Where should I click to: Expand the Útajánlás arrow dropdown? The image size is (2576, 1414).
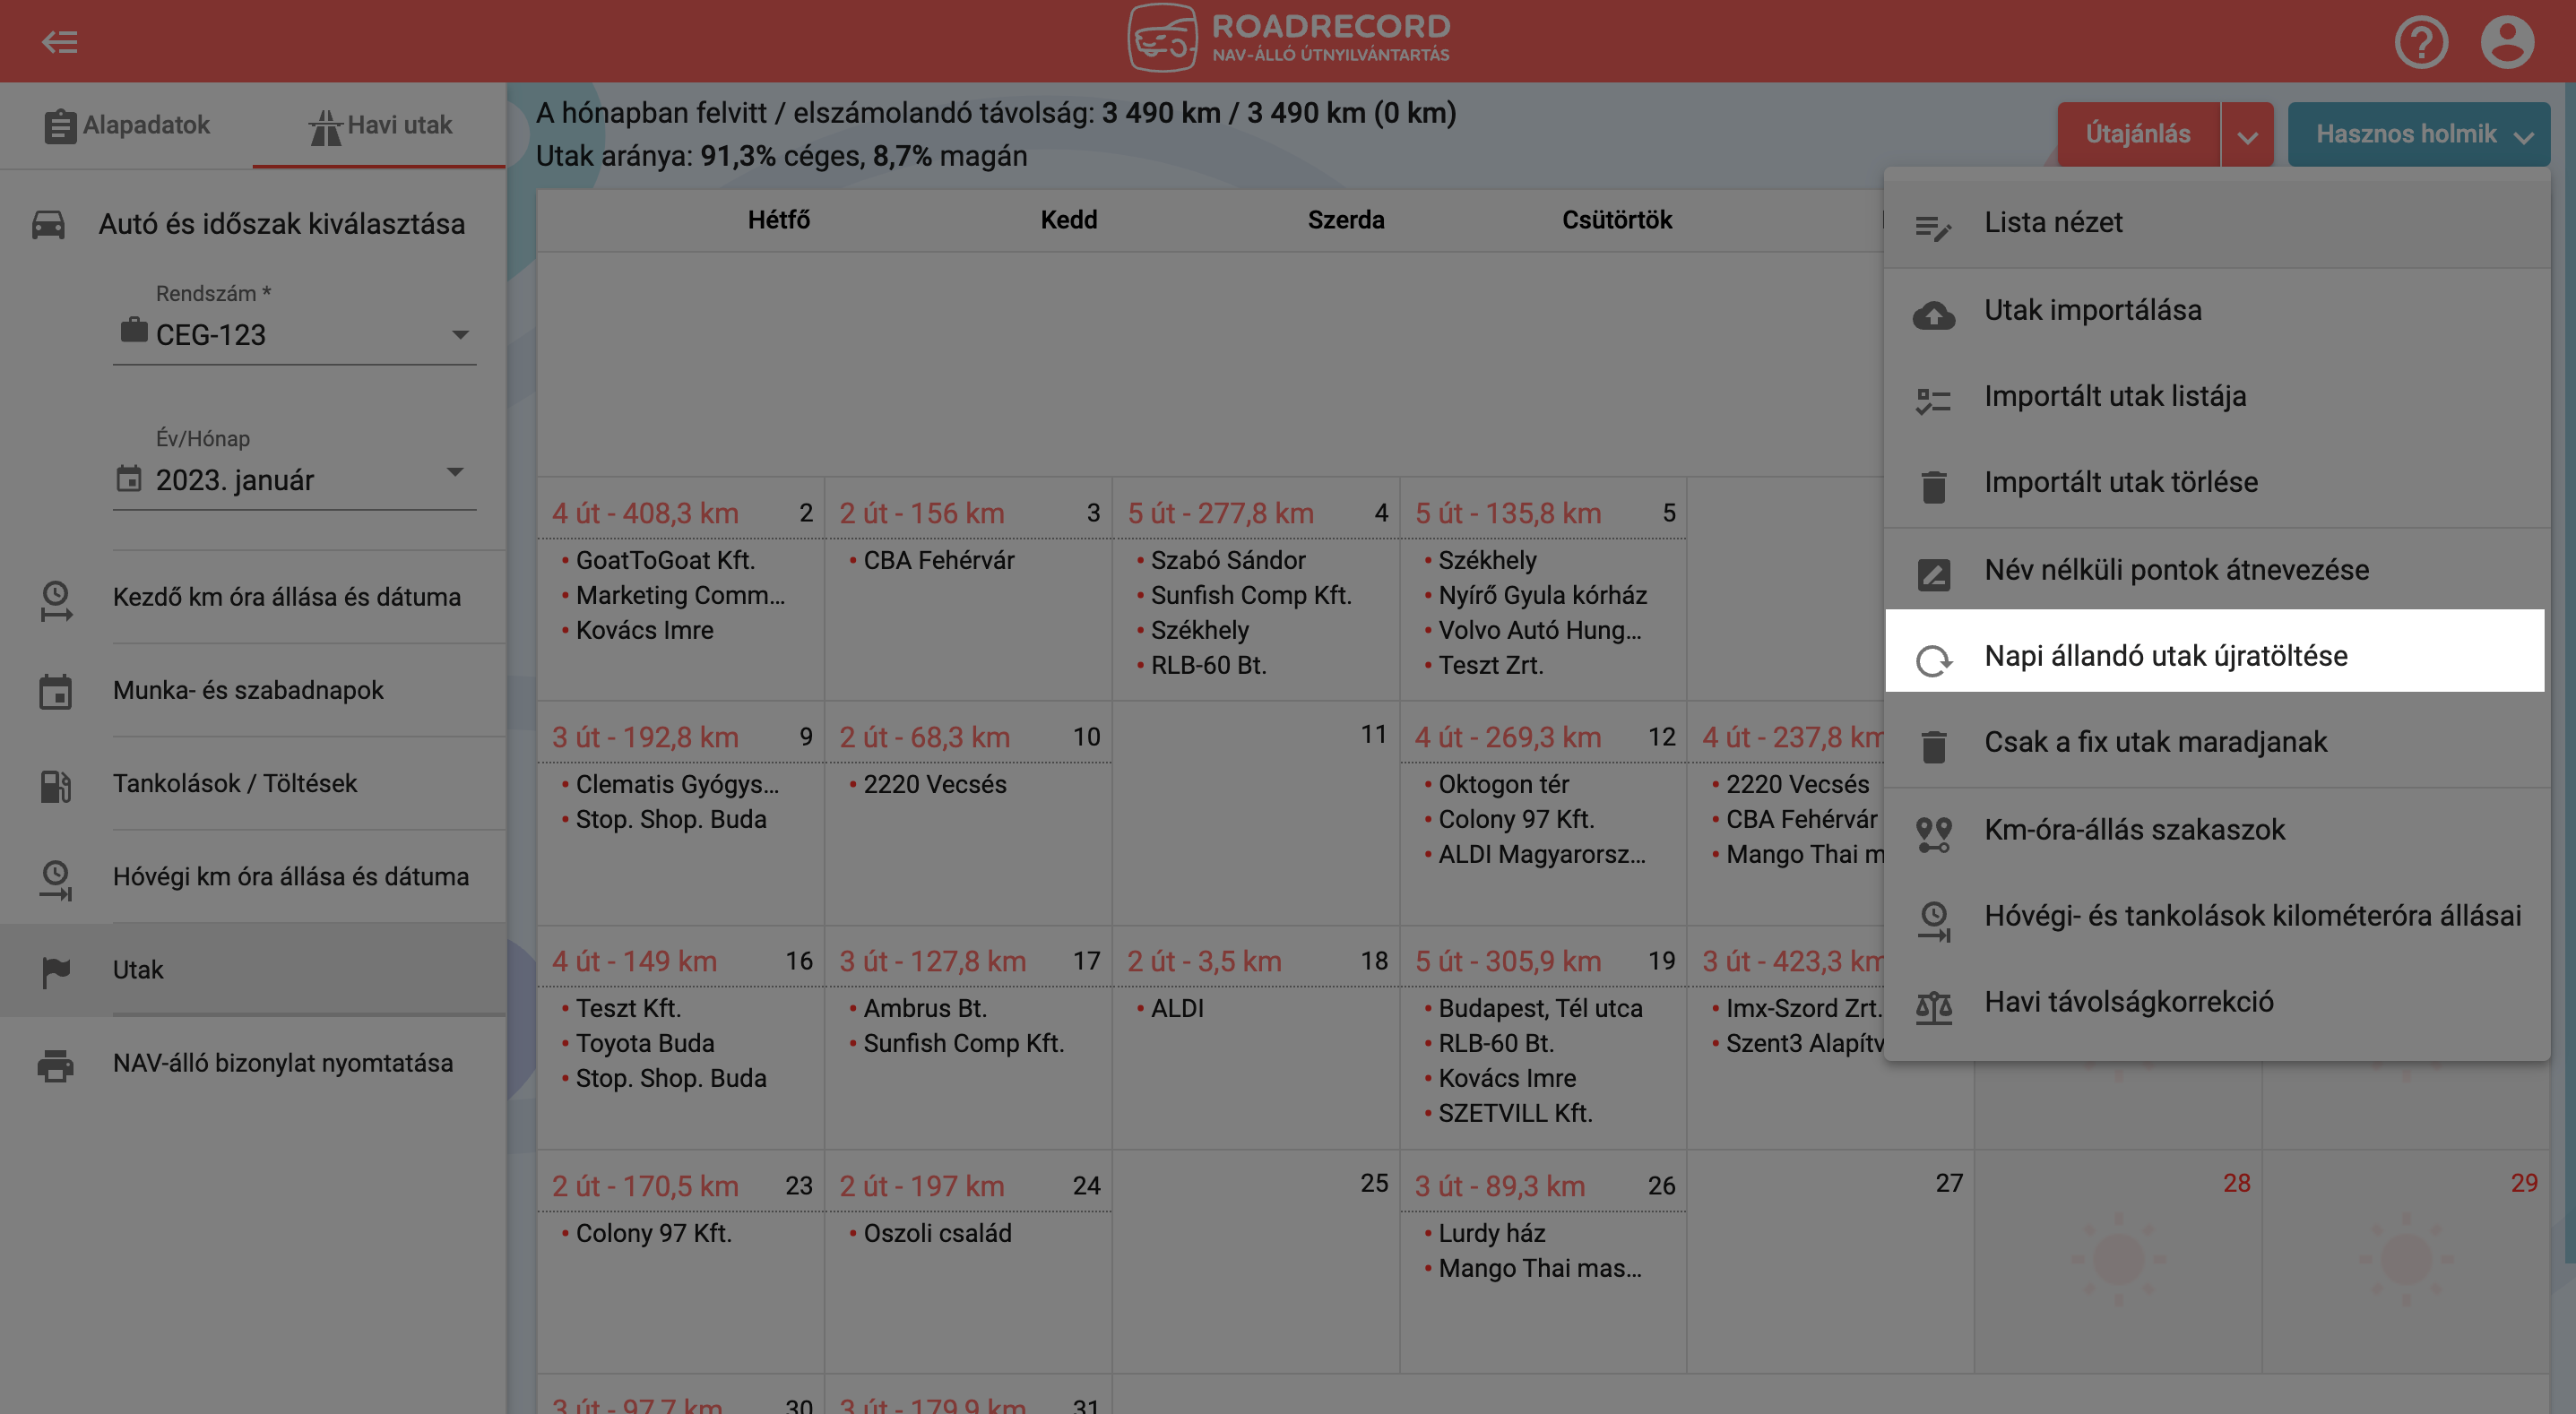pyautogui.click(x=2247, y=134)
